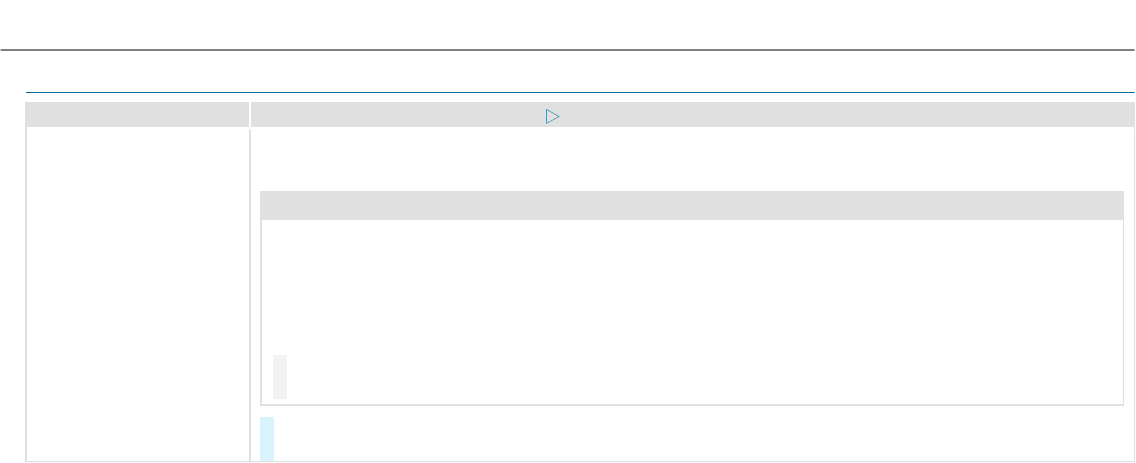Click the blue play triangle icon
The height and width of the screenshot is (463, 1136).
coord(552,117)
